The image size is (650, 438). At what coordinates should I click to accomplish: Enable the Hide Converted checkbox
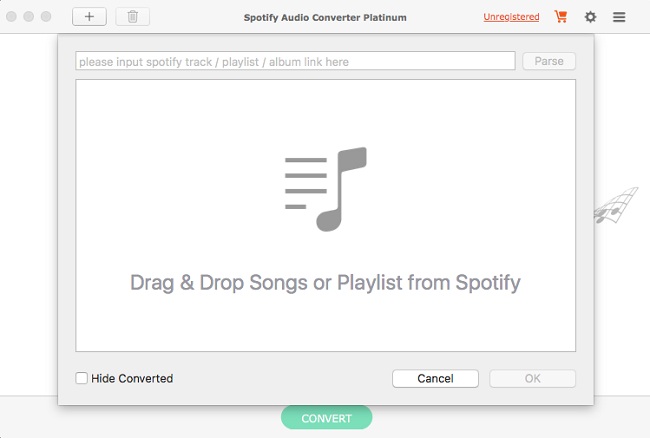point(82,378)
